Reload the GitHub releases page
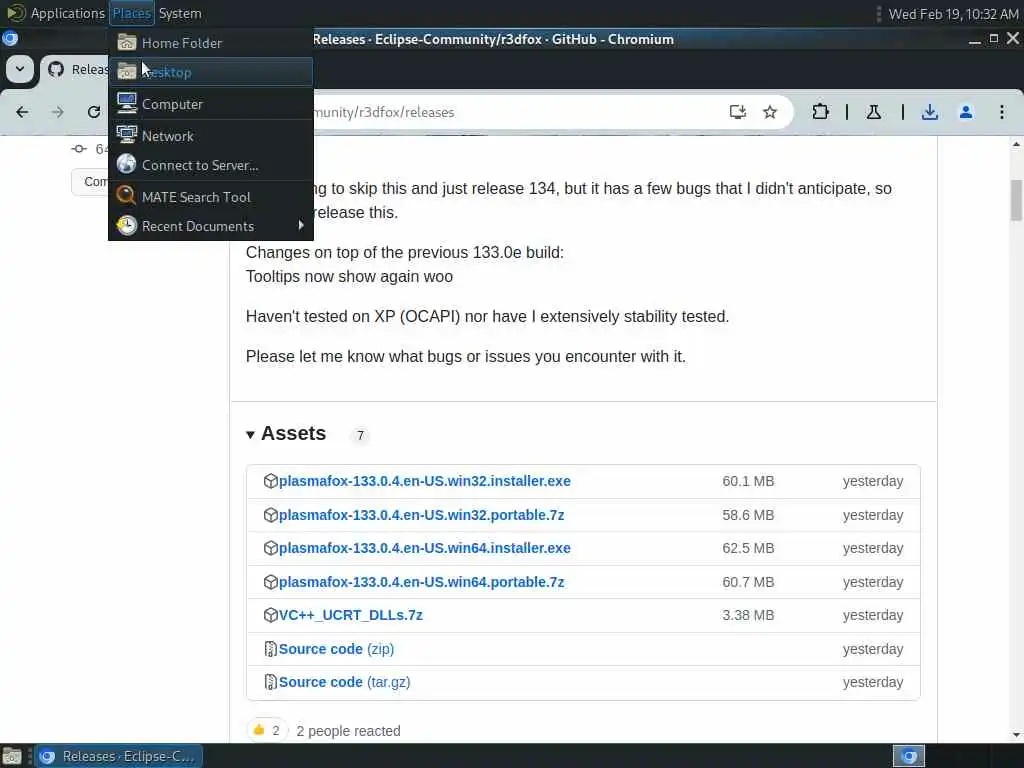 [x=94, y=112]
